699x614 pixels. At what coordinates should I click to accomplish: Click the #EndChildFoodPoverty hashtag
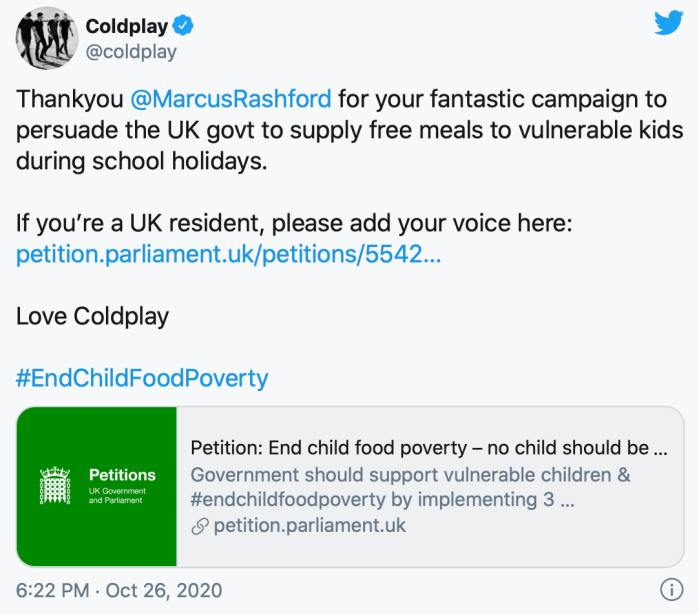pyautogui.click(x=142, y=378)
